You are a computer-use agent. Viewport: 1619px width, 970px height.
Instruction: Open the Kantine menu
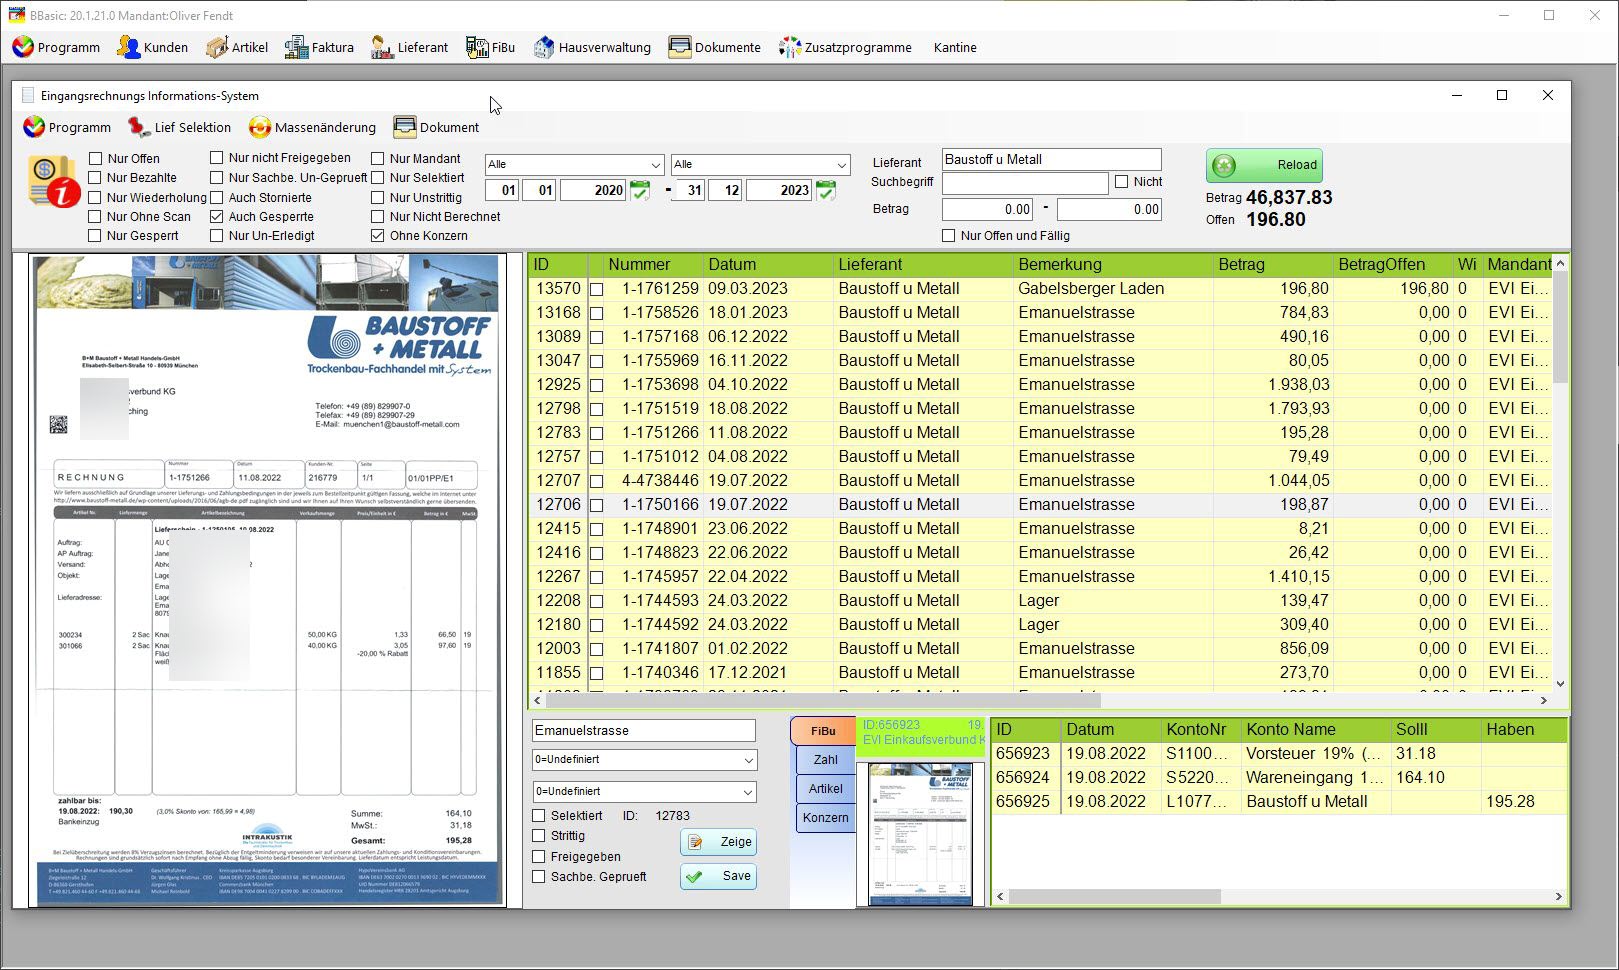(955, 47)
